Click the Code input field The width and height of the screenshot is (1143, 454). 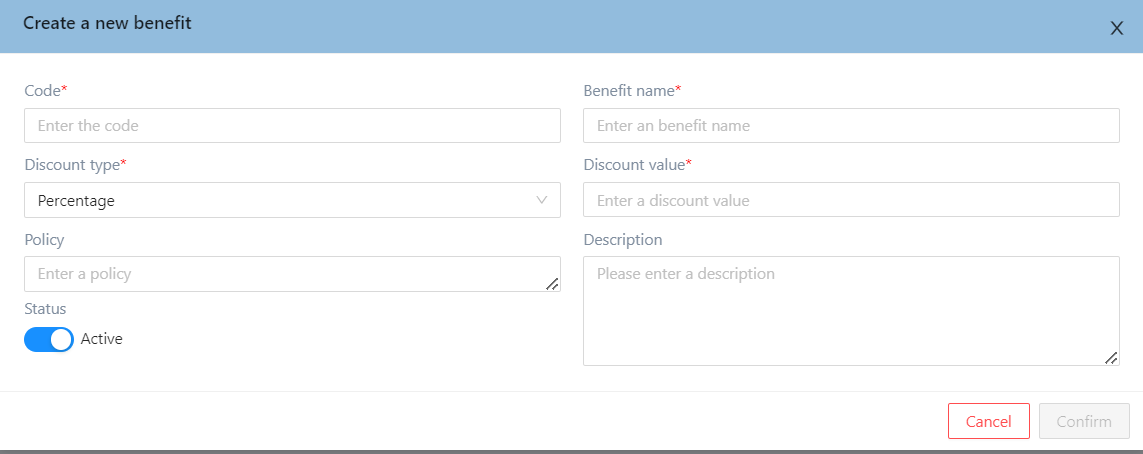tap(292, 126)
